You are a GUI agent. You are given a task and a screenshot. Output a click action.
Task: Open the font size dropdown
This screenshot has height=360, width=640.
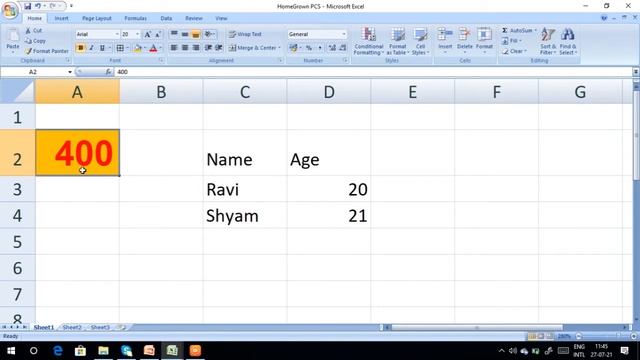tap(138, 34)
